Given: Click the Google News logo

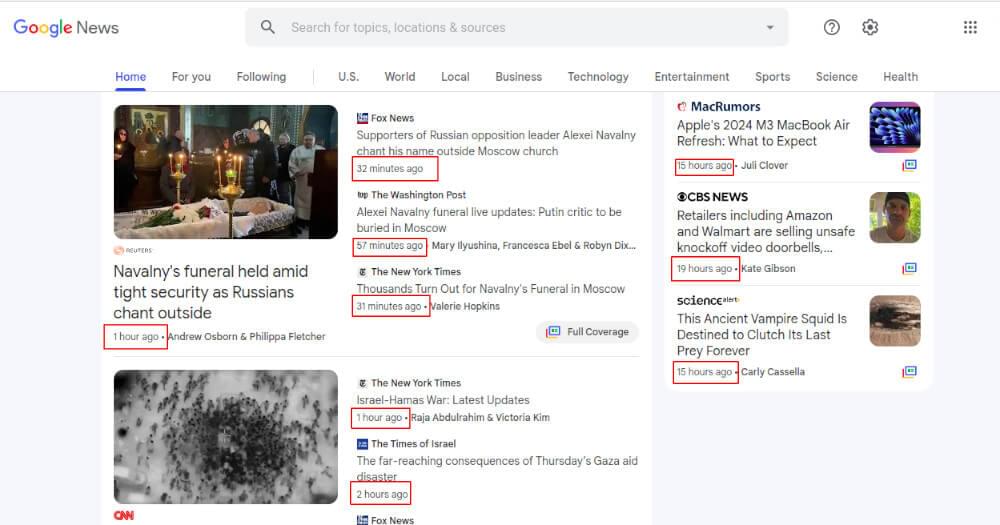Looking at the screenshot, I should [66, 27].
